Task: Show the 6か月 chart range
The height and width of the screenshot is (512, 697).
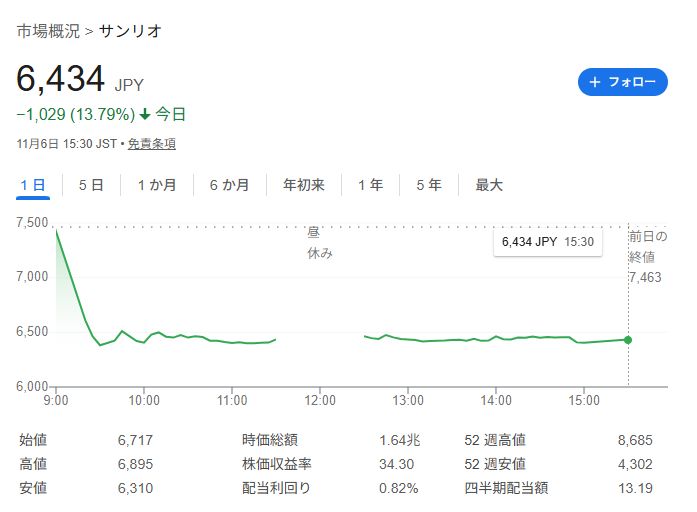Action: [x=229, y=185]
